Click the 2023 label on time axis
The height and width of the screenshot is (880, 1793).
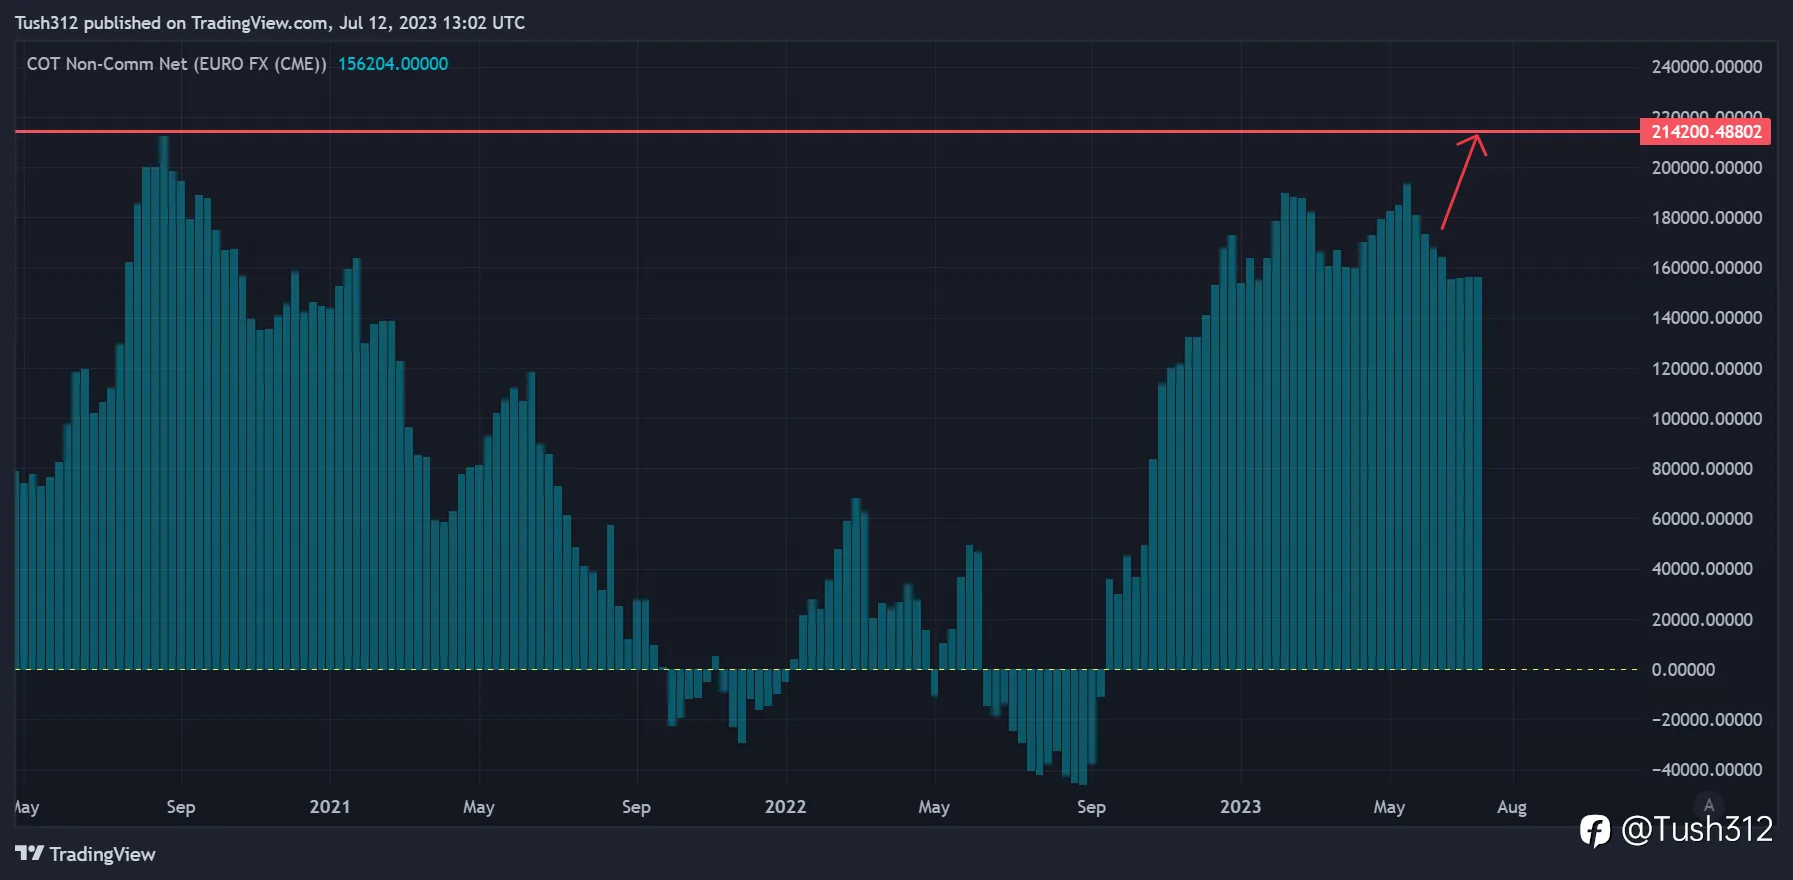click(1240, 807)
